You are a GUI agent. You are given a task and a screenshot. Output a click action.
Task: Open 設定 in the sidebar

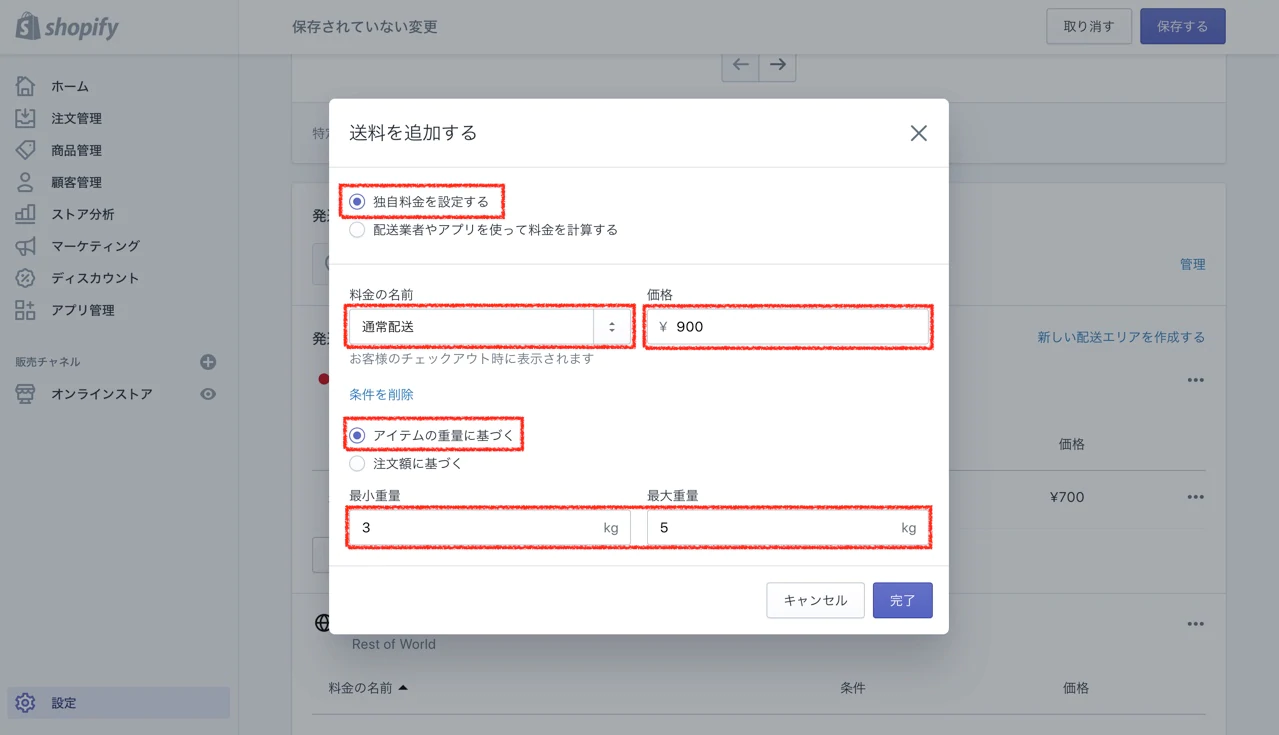tap(64, 703)
